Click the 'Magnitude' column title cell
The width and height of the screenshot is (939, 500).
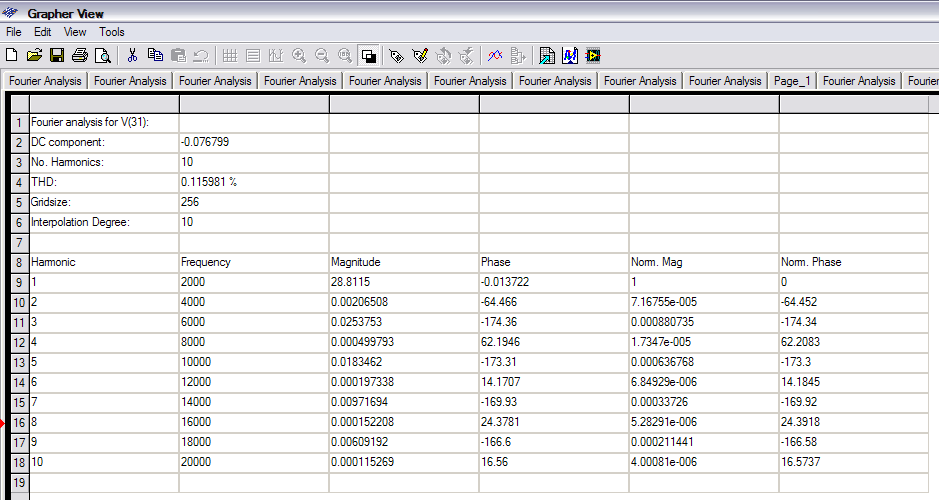point(404,262)
